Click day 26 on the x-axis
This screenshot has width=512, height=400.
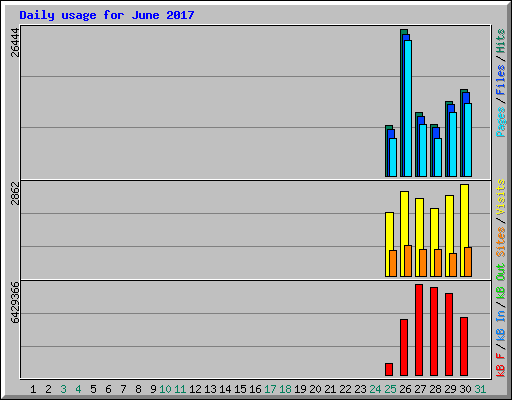point(405,389)
